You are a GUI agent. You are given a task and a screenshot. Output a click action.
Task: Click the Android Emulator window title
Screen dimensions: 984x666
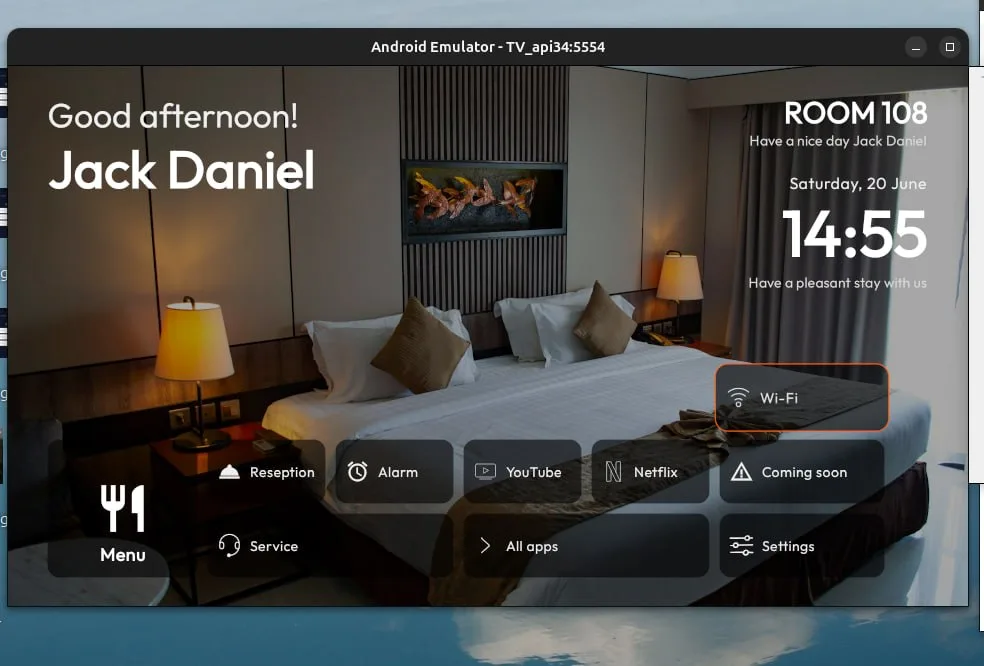488,47
